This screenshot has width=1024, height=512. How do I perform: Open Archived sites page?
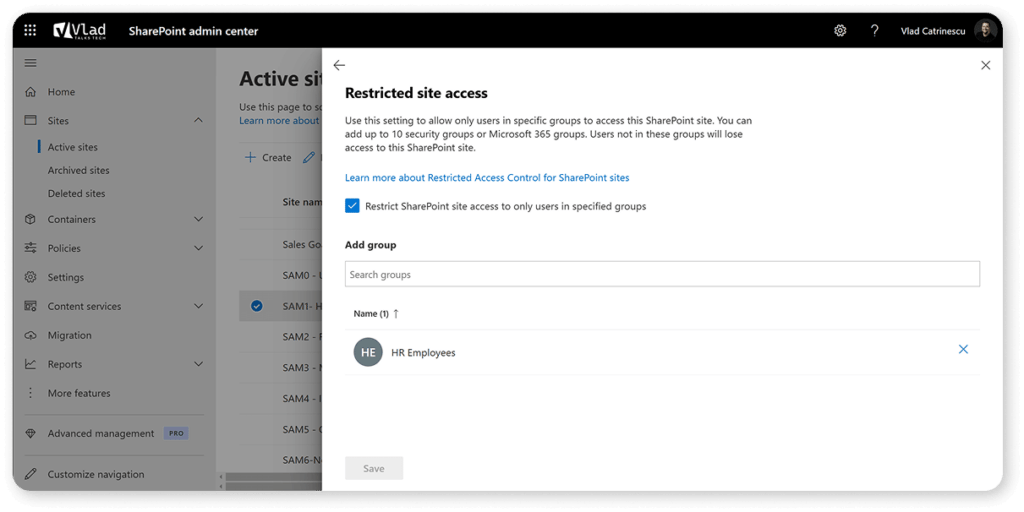click(78, 170)
